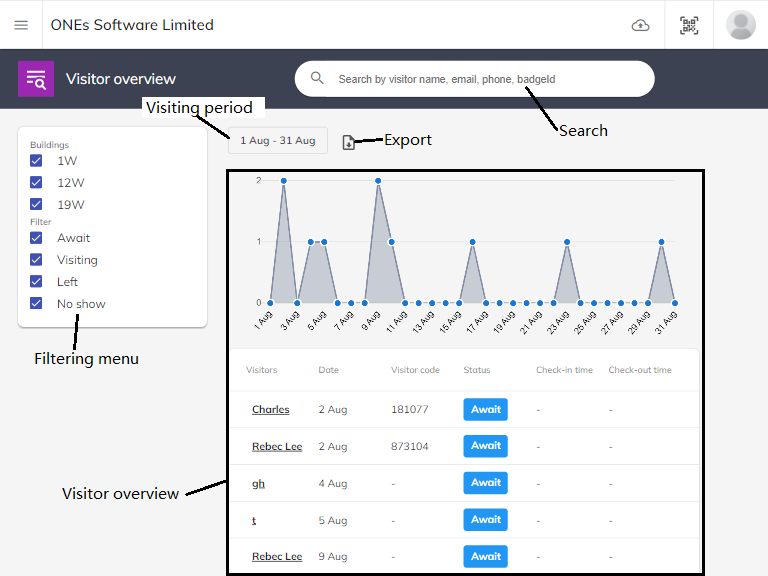Toggle the 12W building checkbox
This screenshot has width=768, height=576.
[x=36, y=183]
